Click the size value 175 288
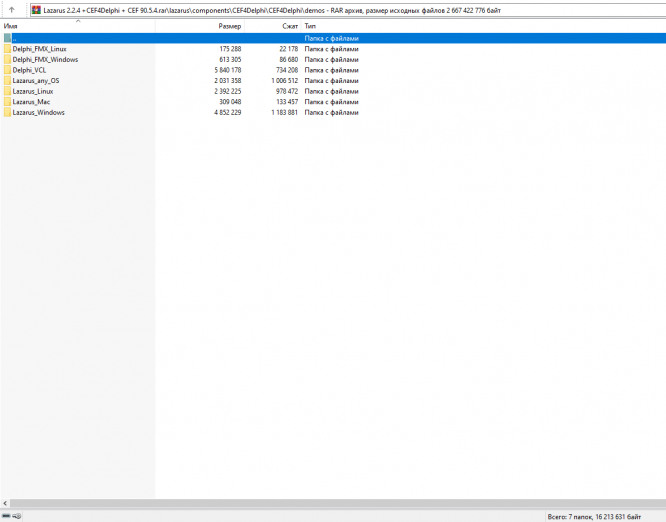This screenshot has width=666, height=522. tap(230, 49)
